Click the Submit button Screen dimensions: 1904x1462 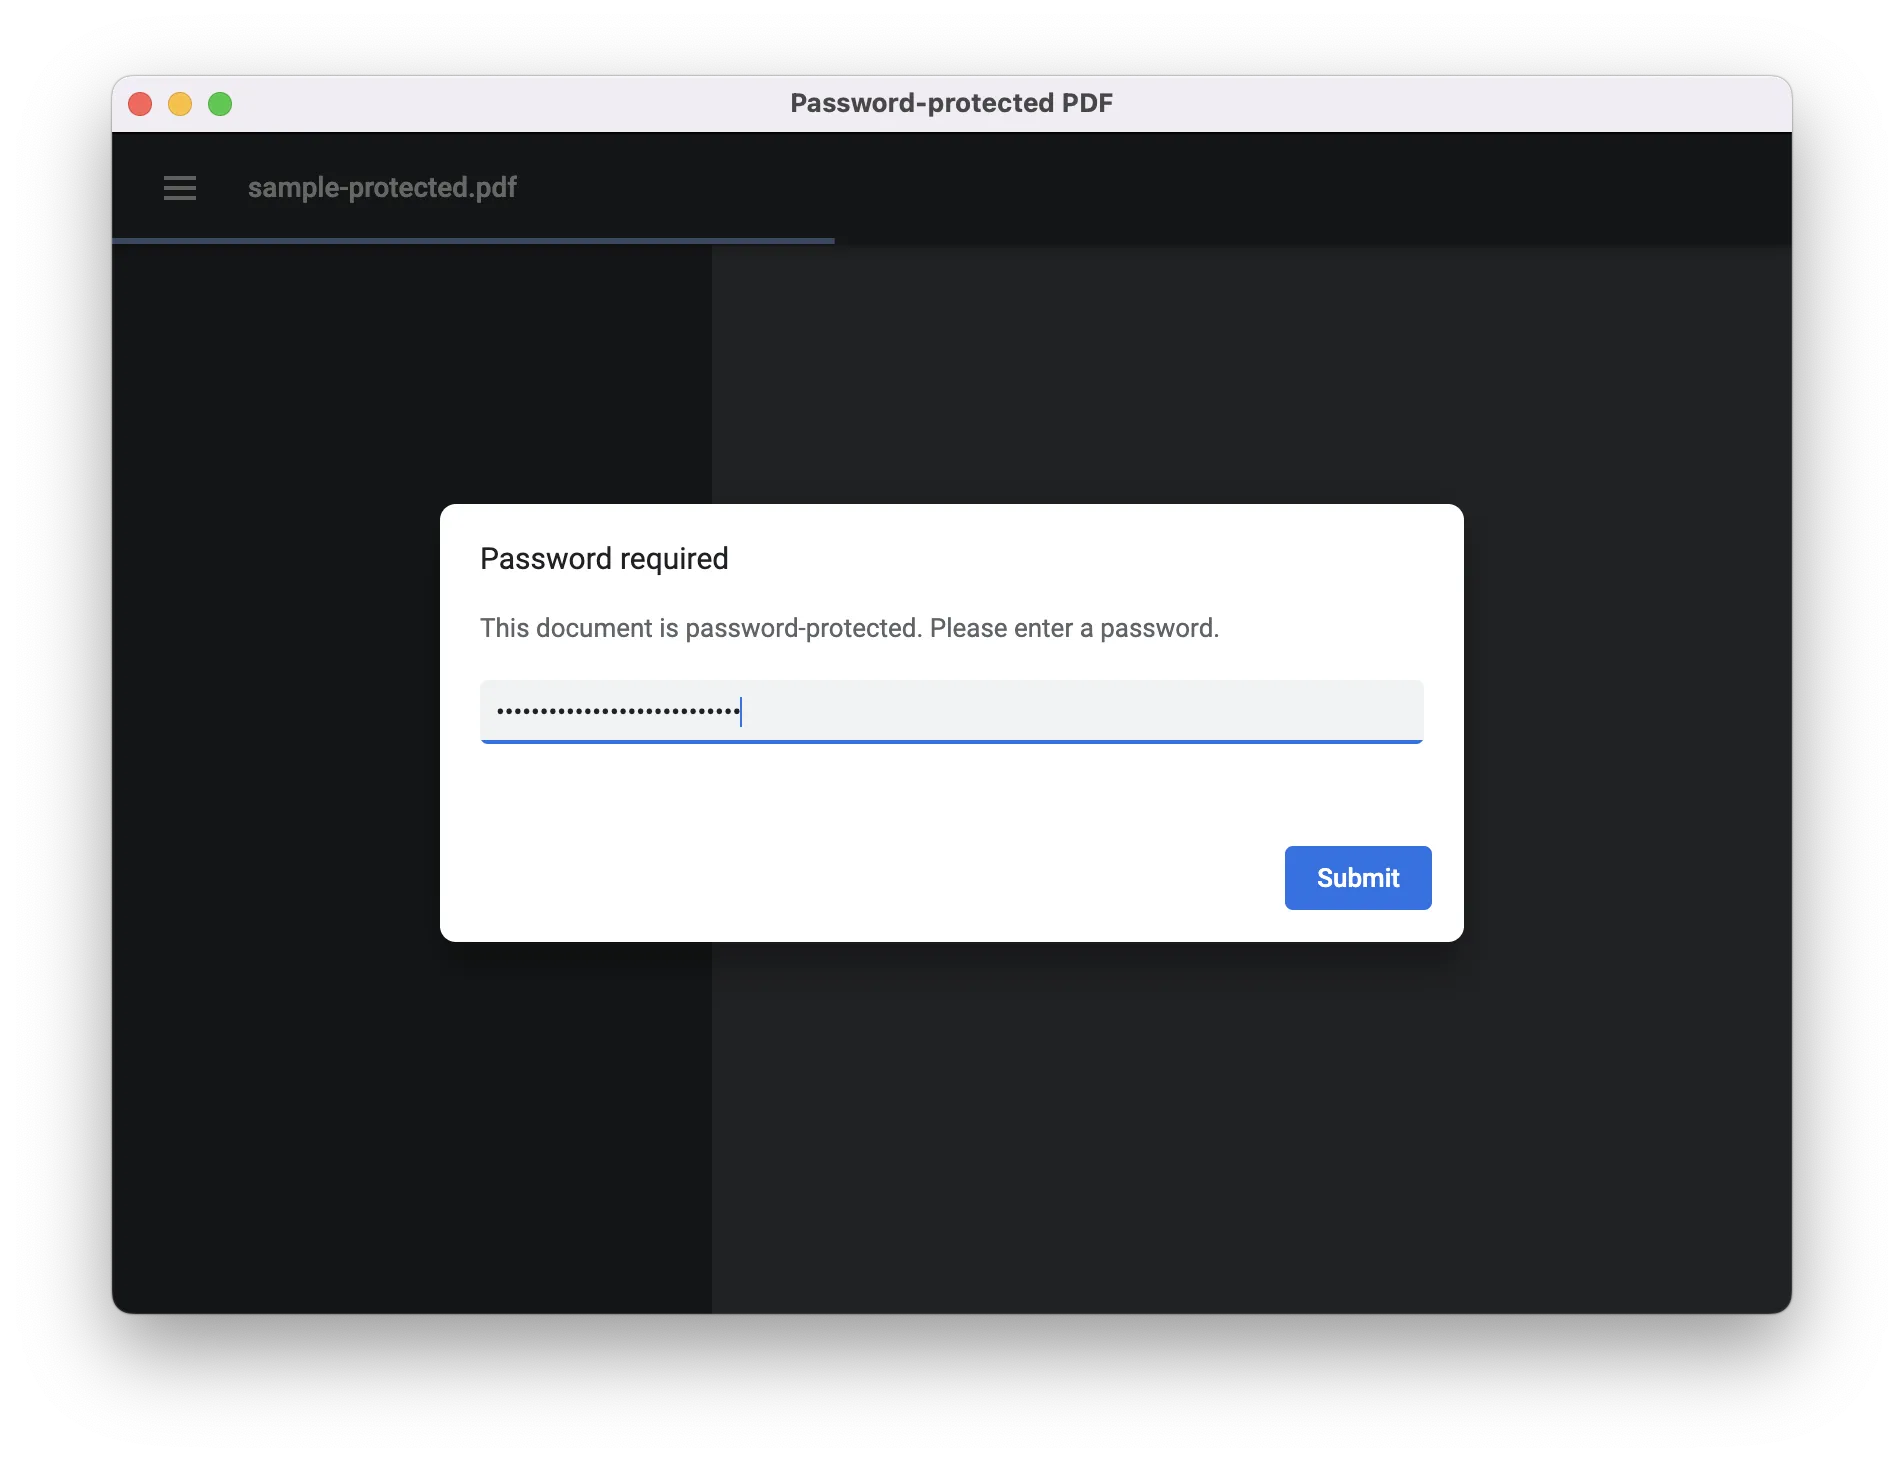[1357, 878]
